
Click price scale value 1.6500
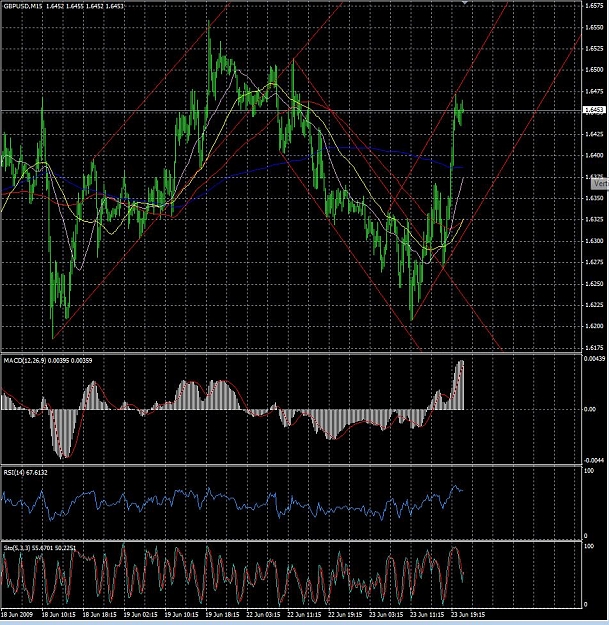[594, 70]
